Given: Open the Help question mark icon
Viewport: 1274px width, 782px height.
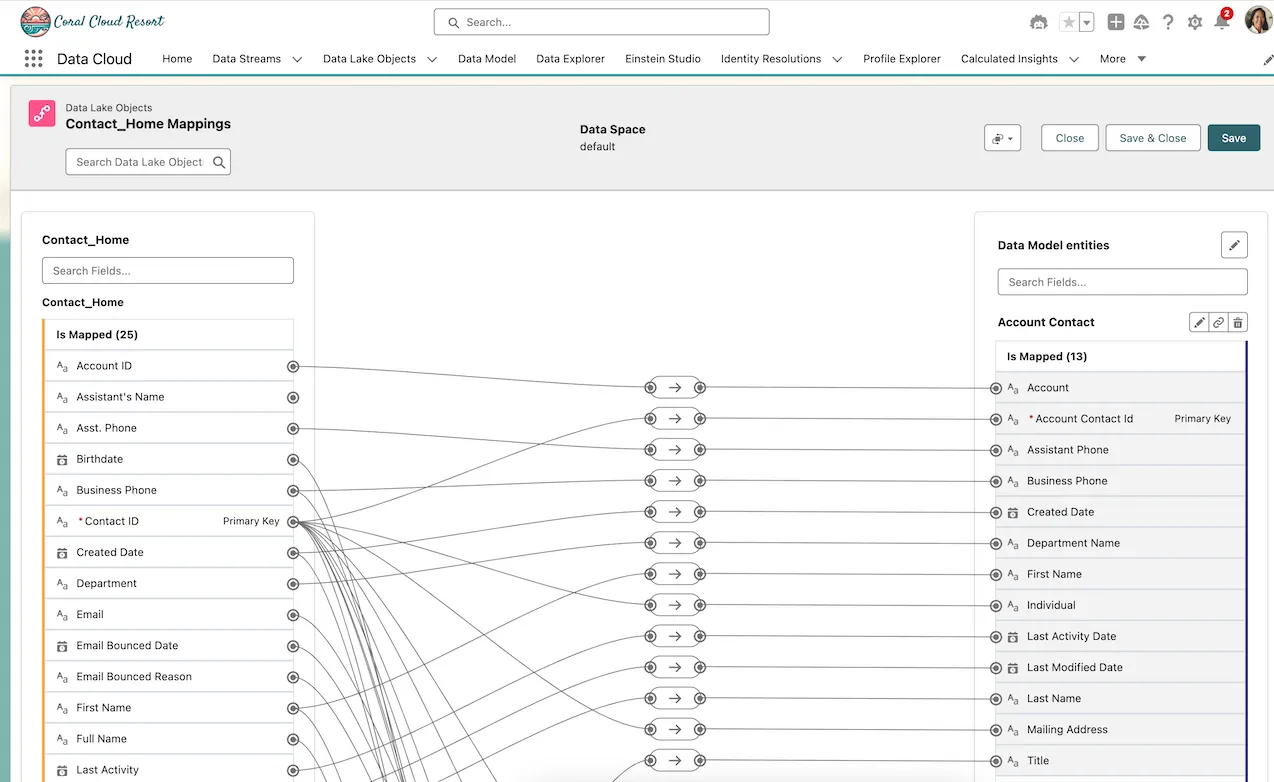Looking at the screenshot, I should point(1168,22).
